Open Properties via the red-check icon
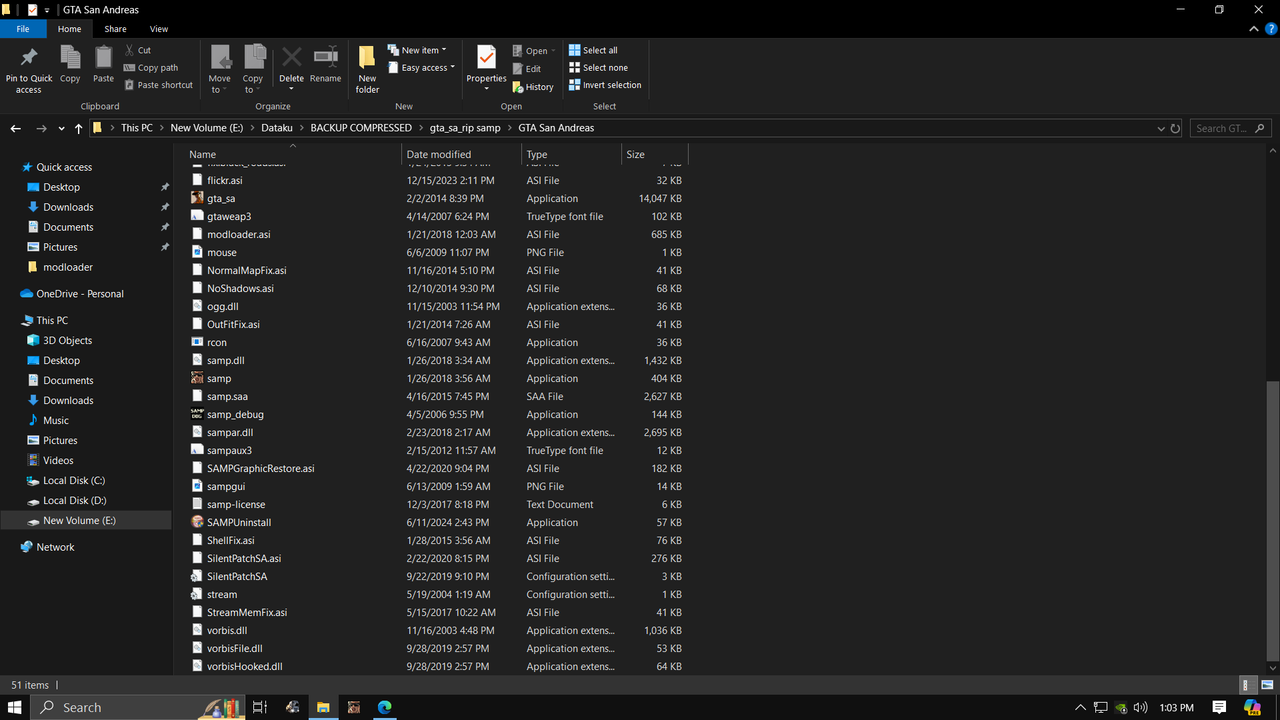The width and height of the screenshot is (1280, 720). coord(486,56)
